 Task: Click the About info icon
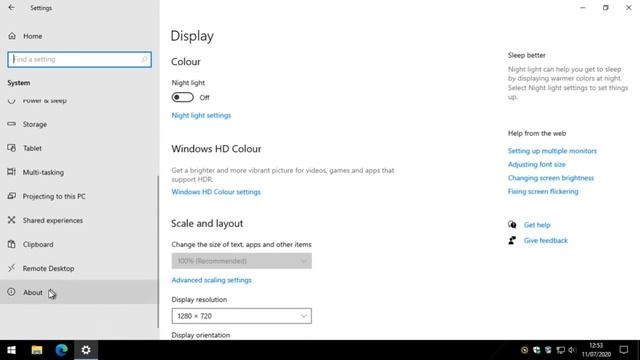(11, 292)
